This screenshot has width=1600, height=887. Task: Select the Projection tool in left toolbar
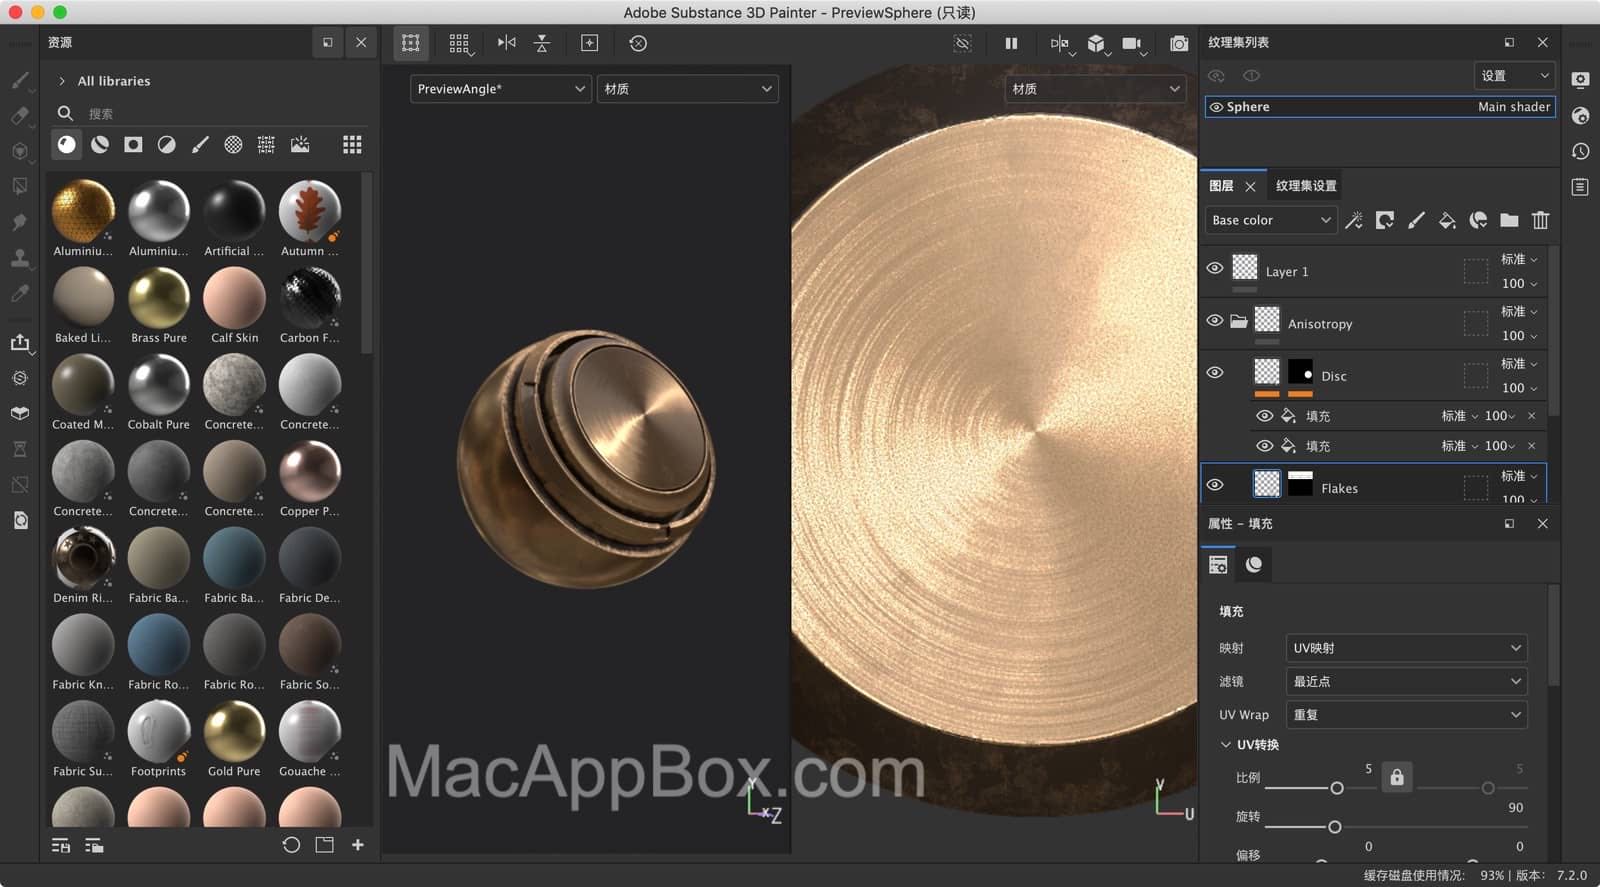pos(19,151)
